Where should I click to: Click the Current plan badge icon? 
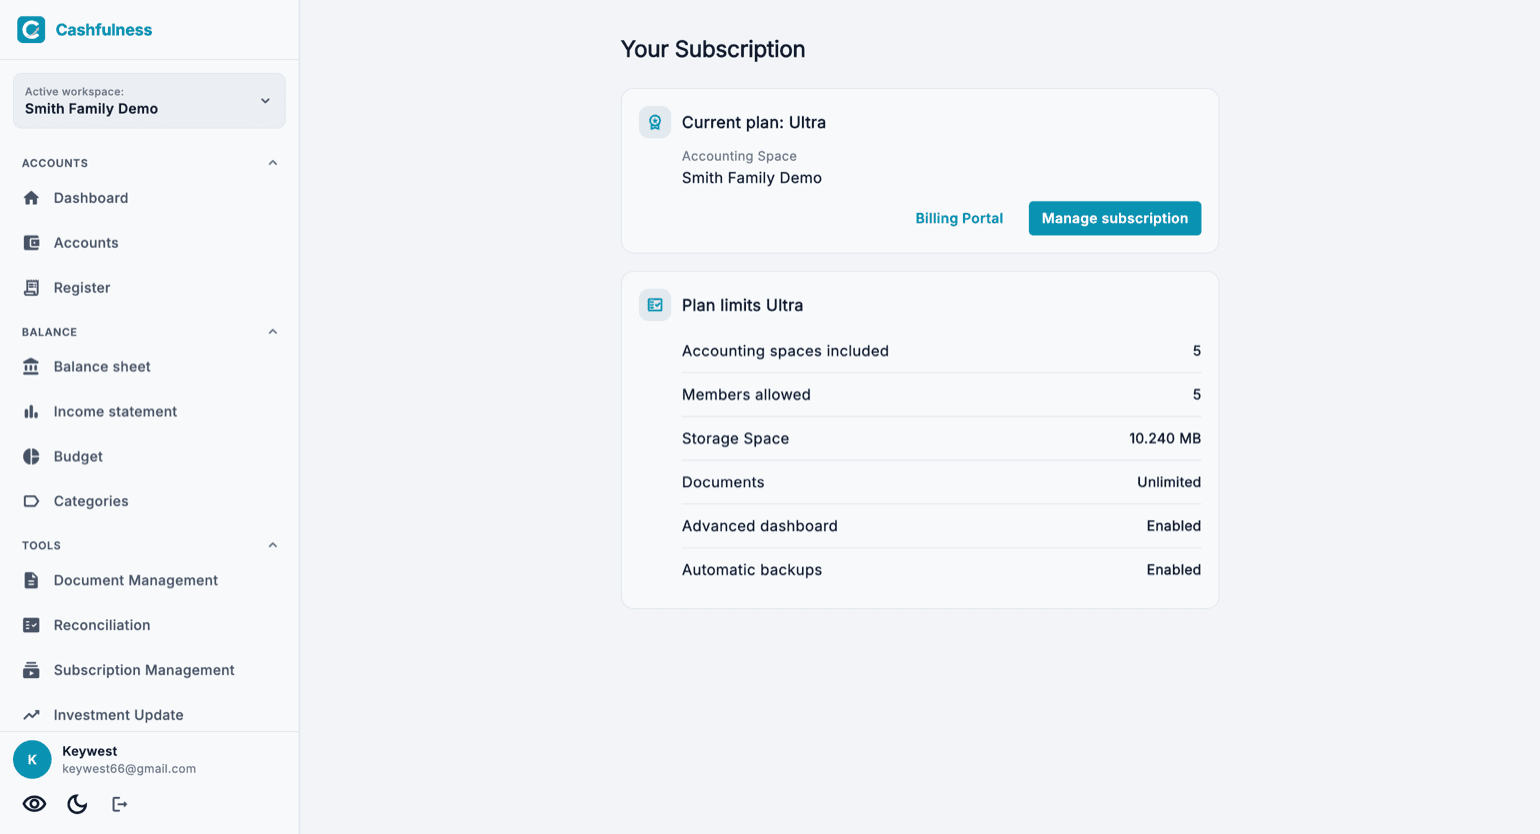655,122
